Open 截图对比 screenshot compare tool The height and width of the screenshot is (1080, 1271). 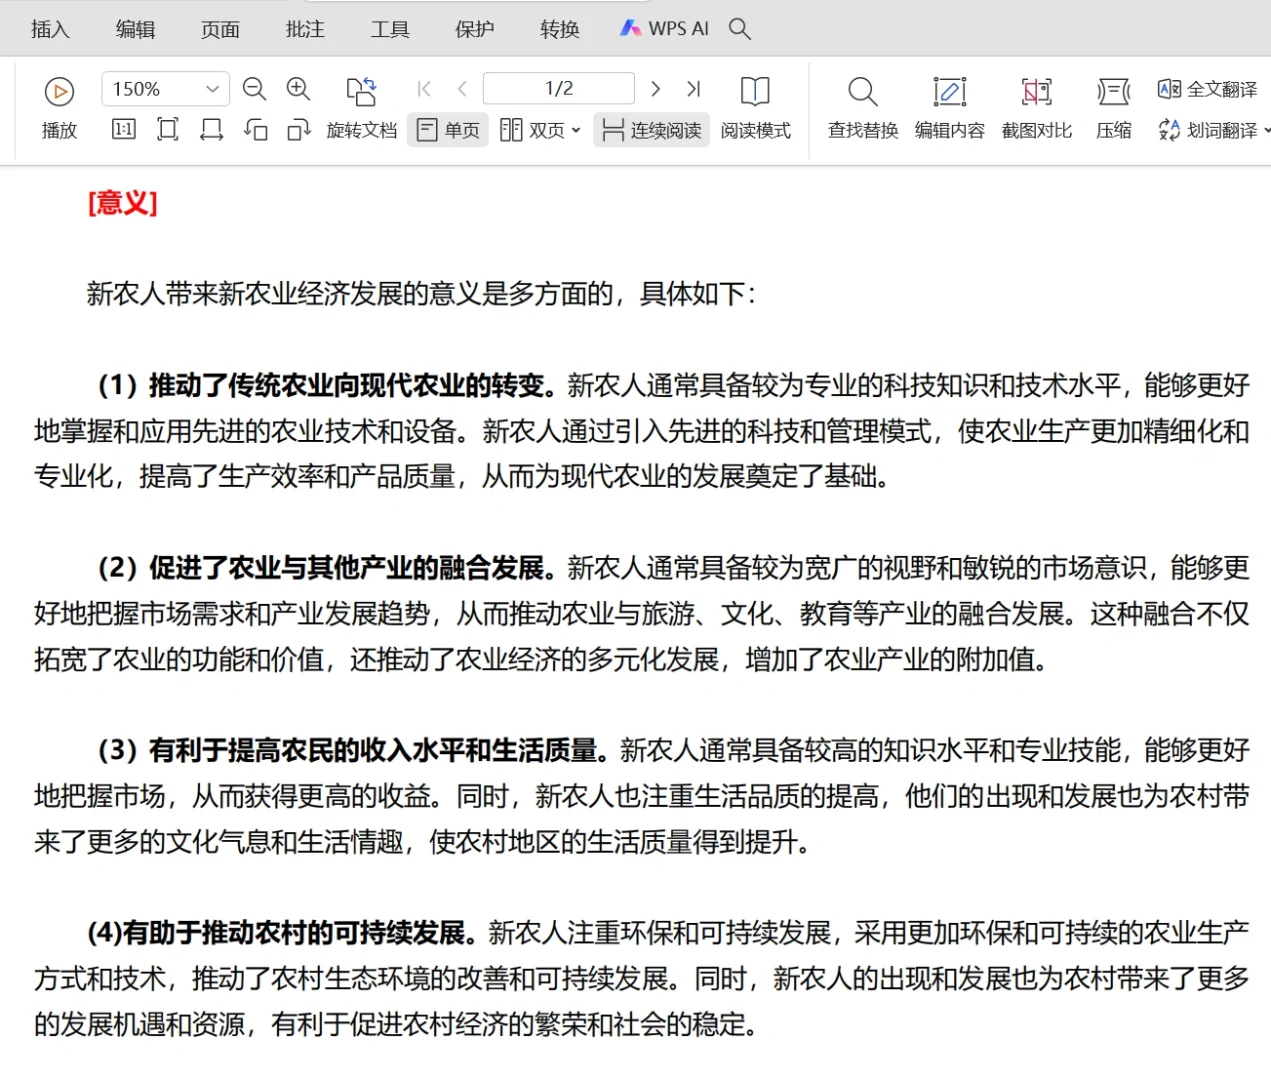1037,108
